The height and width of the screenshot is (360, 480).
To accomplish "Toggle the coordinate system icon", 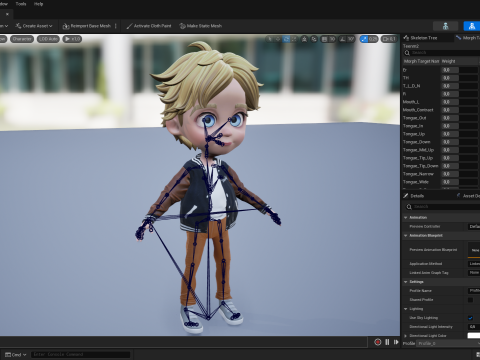I will (304, 39).
